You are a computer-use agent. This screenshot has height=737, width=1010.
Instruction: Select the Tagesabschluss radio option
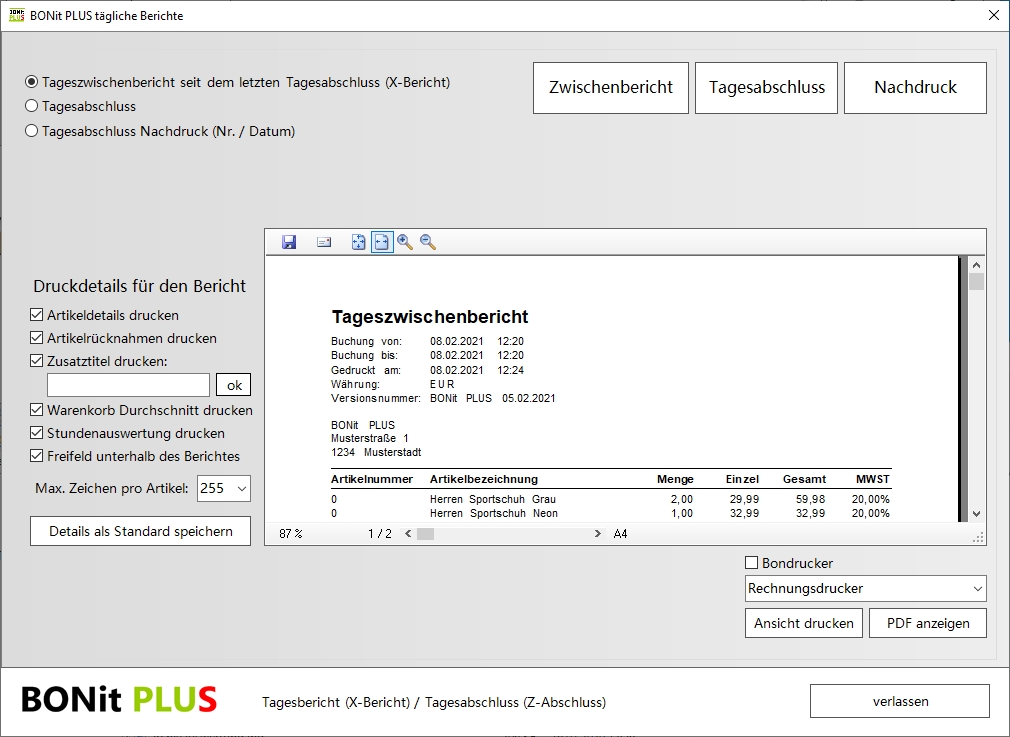(x=81, y=106)
